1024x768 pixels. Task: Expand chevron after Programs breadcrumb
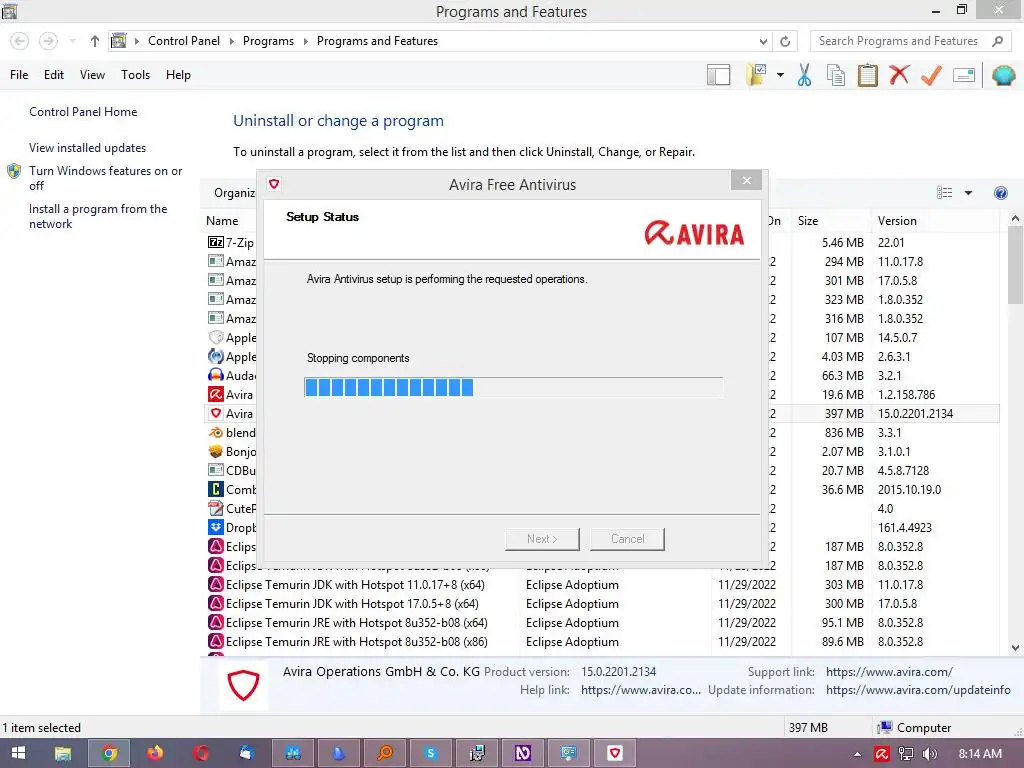click(x=305, y=41)
